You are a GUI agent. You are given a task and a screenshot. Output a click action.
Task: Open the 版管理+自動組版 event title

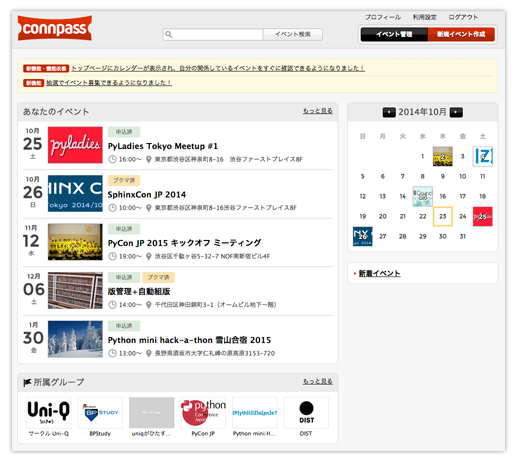point(139,292)
